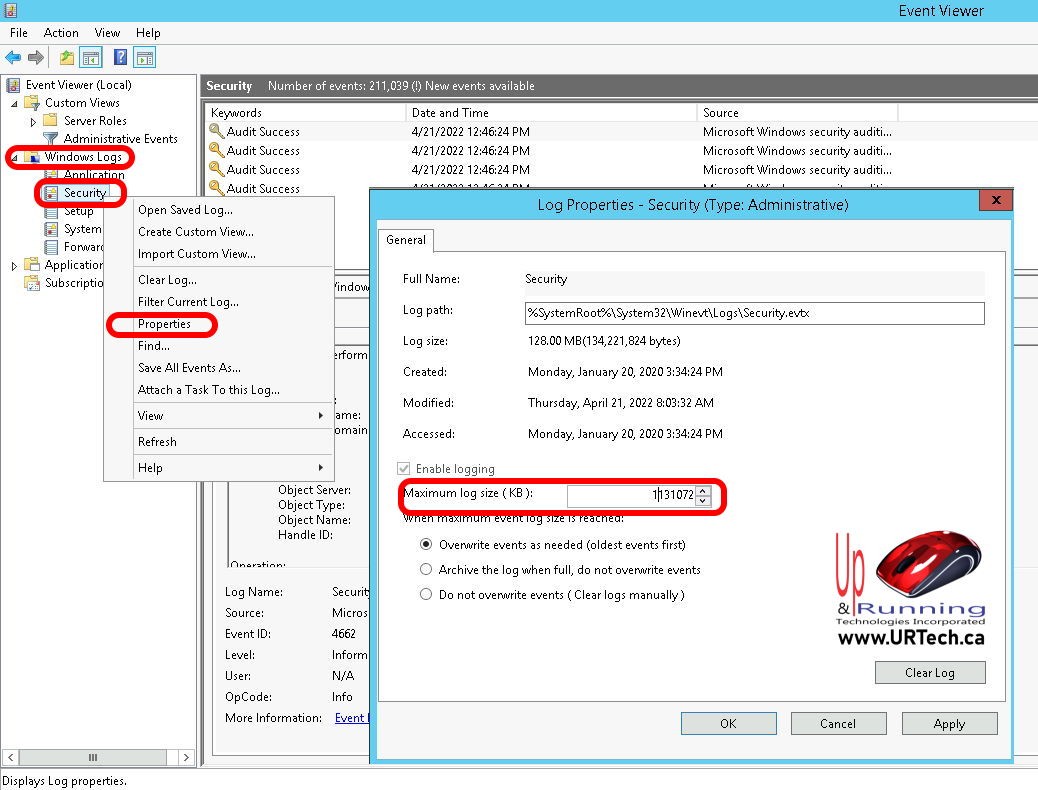Image resolution: width=1038 pixels, height=790 pixels.
Task: Select the System log icon in tree
Action: coord(51,229)
